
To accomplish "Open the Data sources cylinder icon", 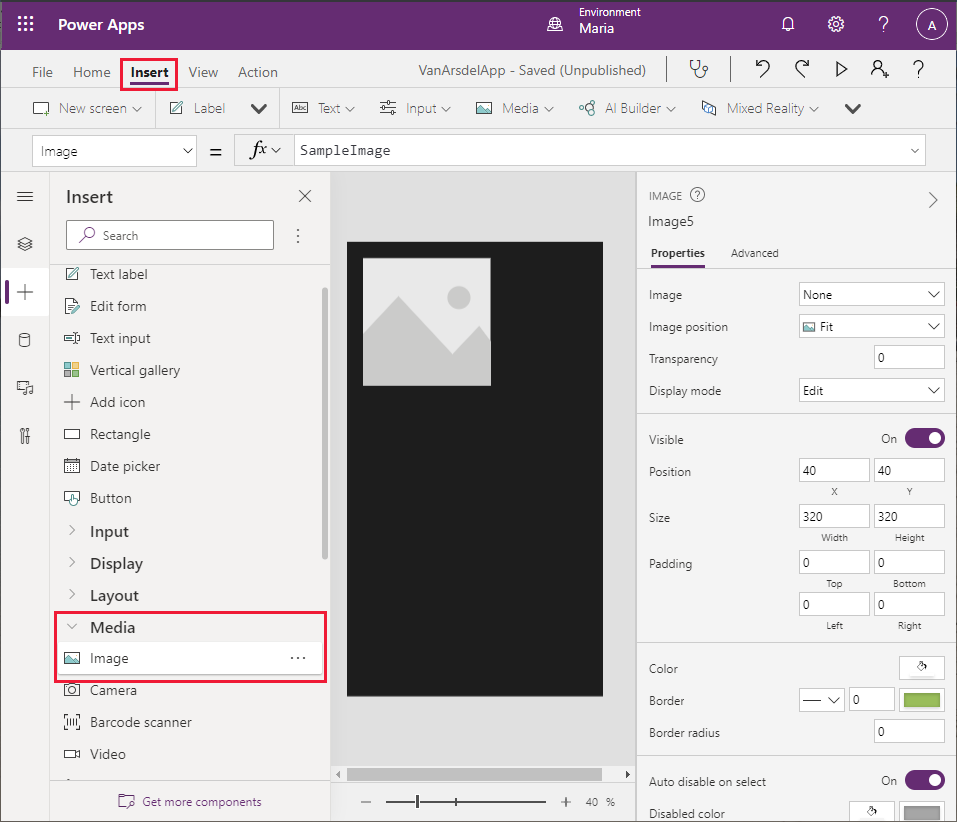I will point(25,340).
